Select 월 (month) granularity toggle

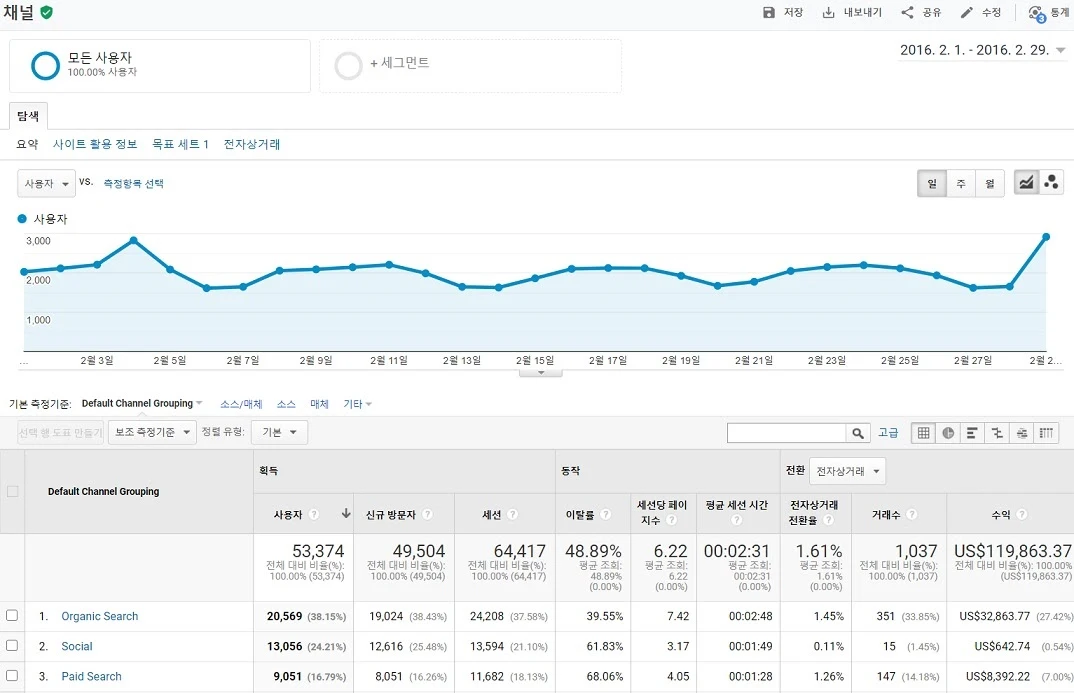pos(990,184)
